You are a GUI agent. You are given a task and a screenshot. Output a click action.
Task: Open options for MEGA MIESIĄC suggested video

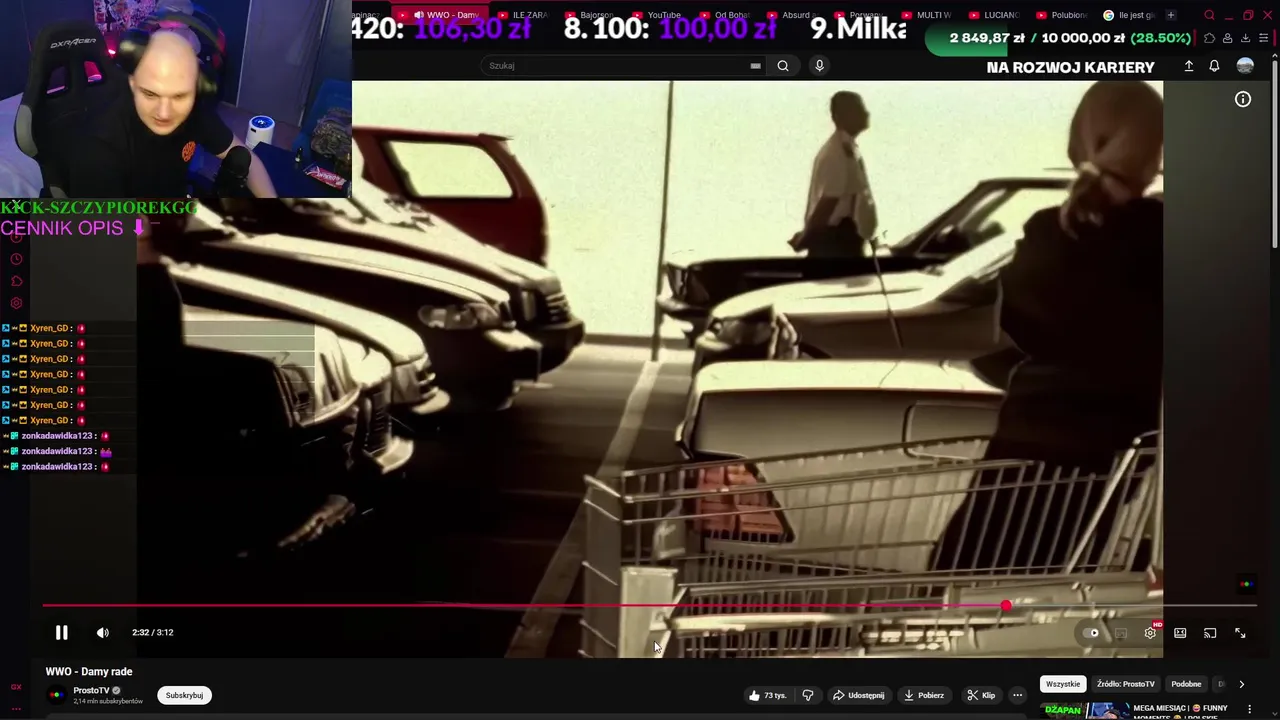pyautogui.click(x=1249, y=709)
